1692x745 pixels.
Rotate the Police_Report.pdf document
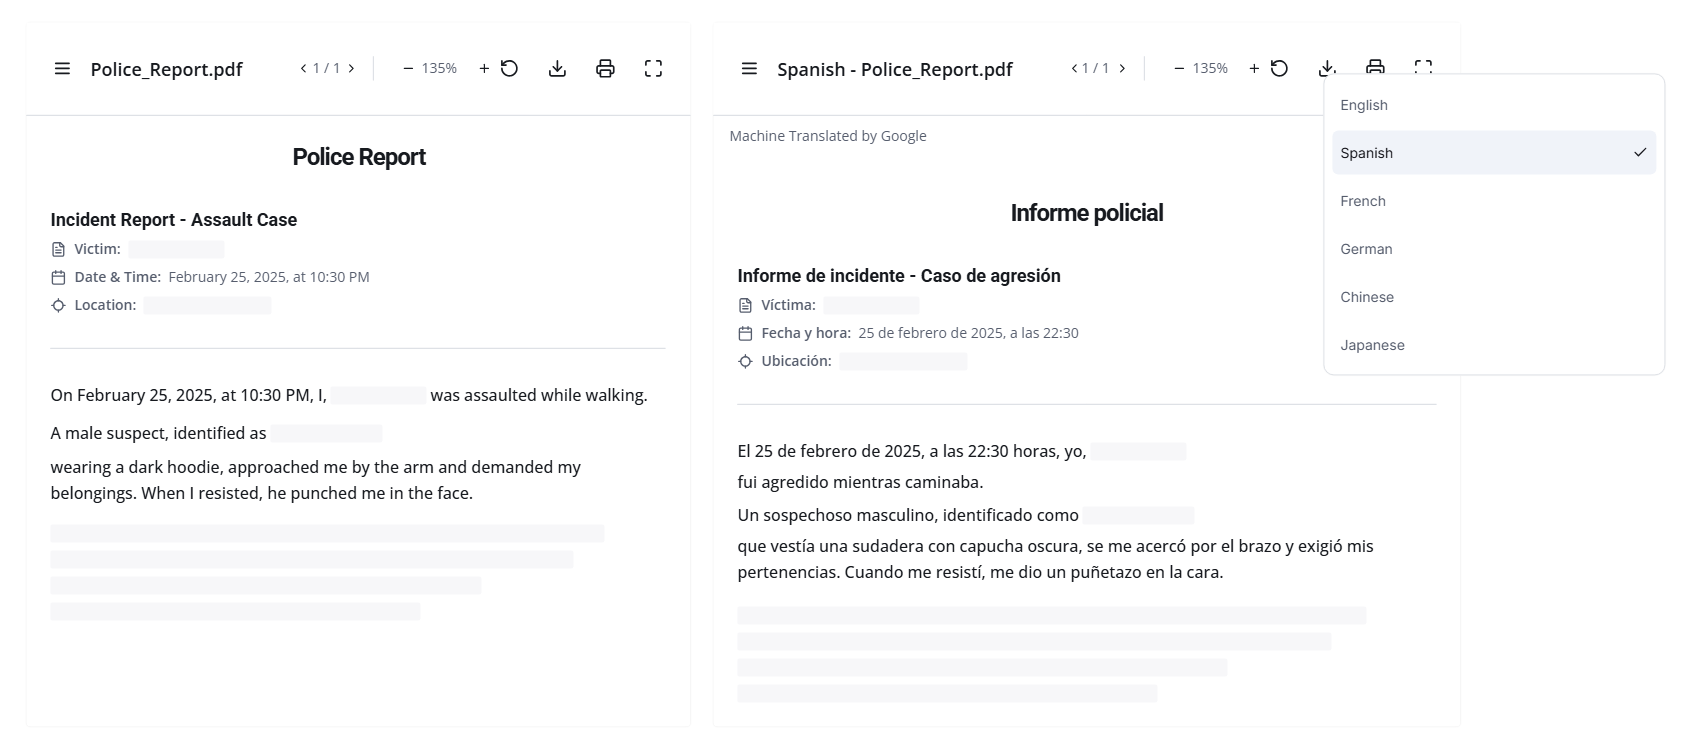click(x=509, y=68)
